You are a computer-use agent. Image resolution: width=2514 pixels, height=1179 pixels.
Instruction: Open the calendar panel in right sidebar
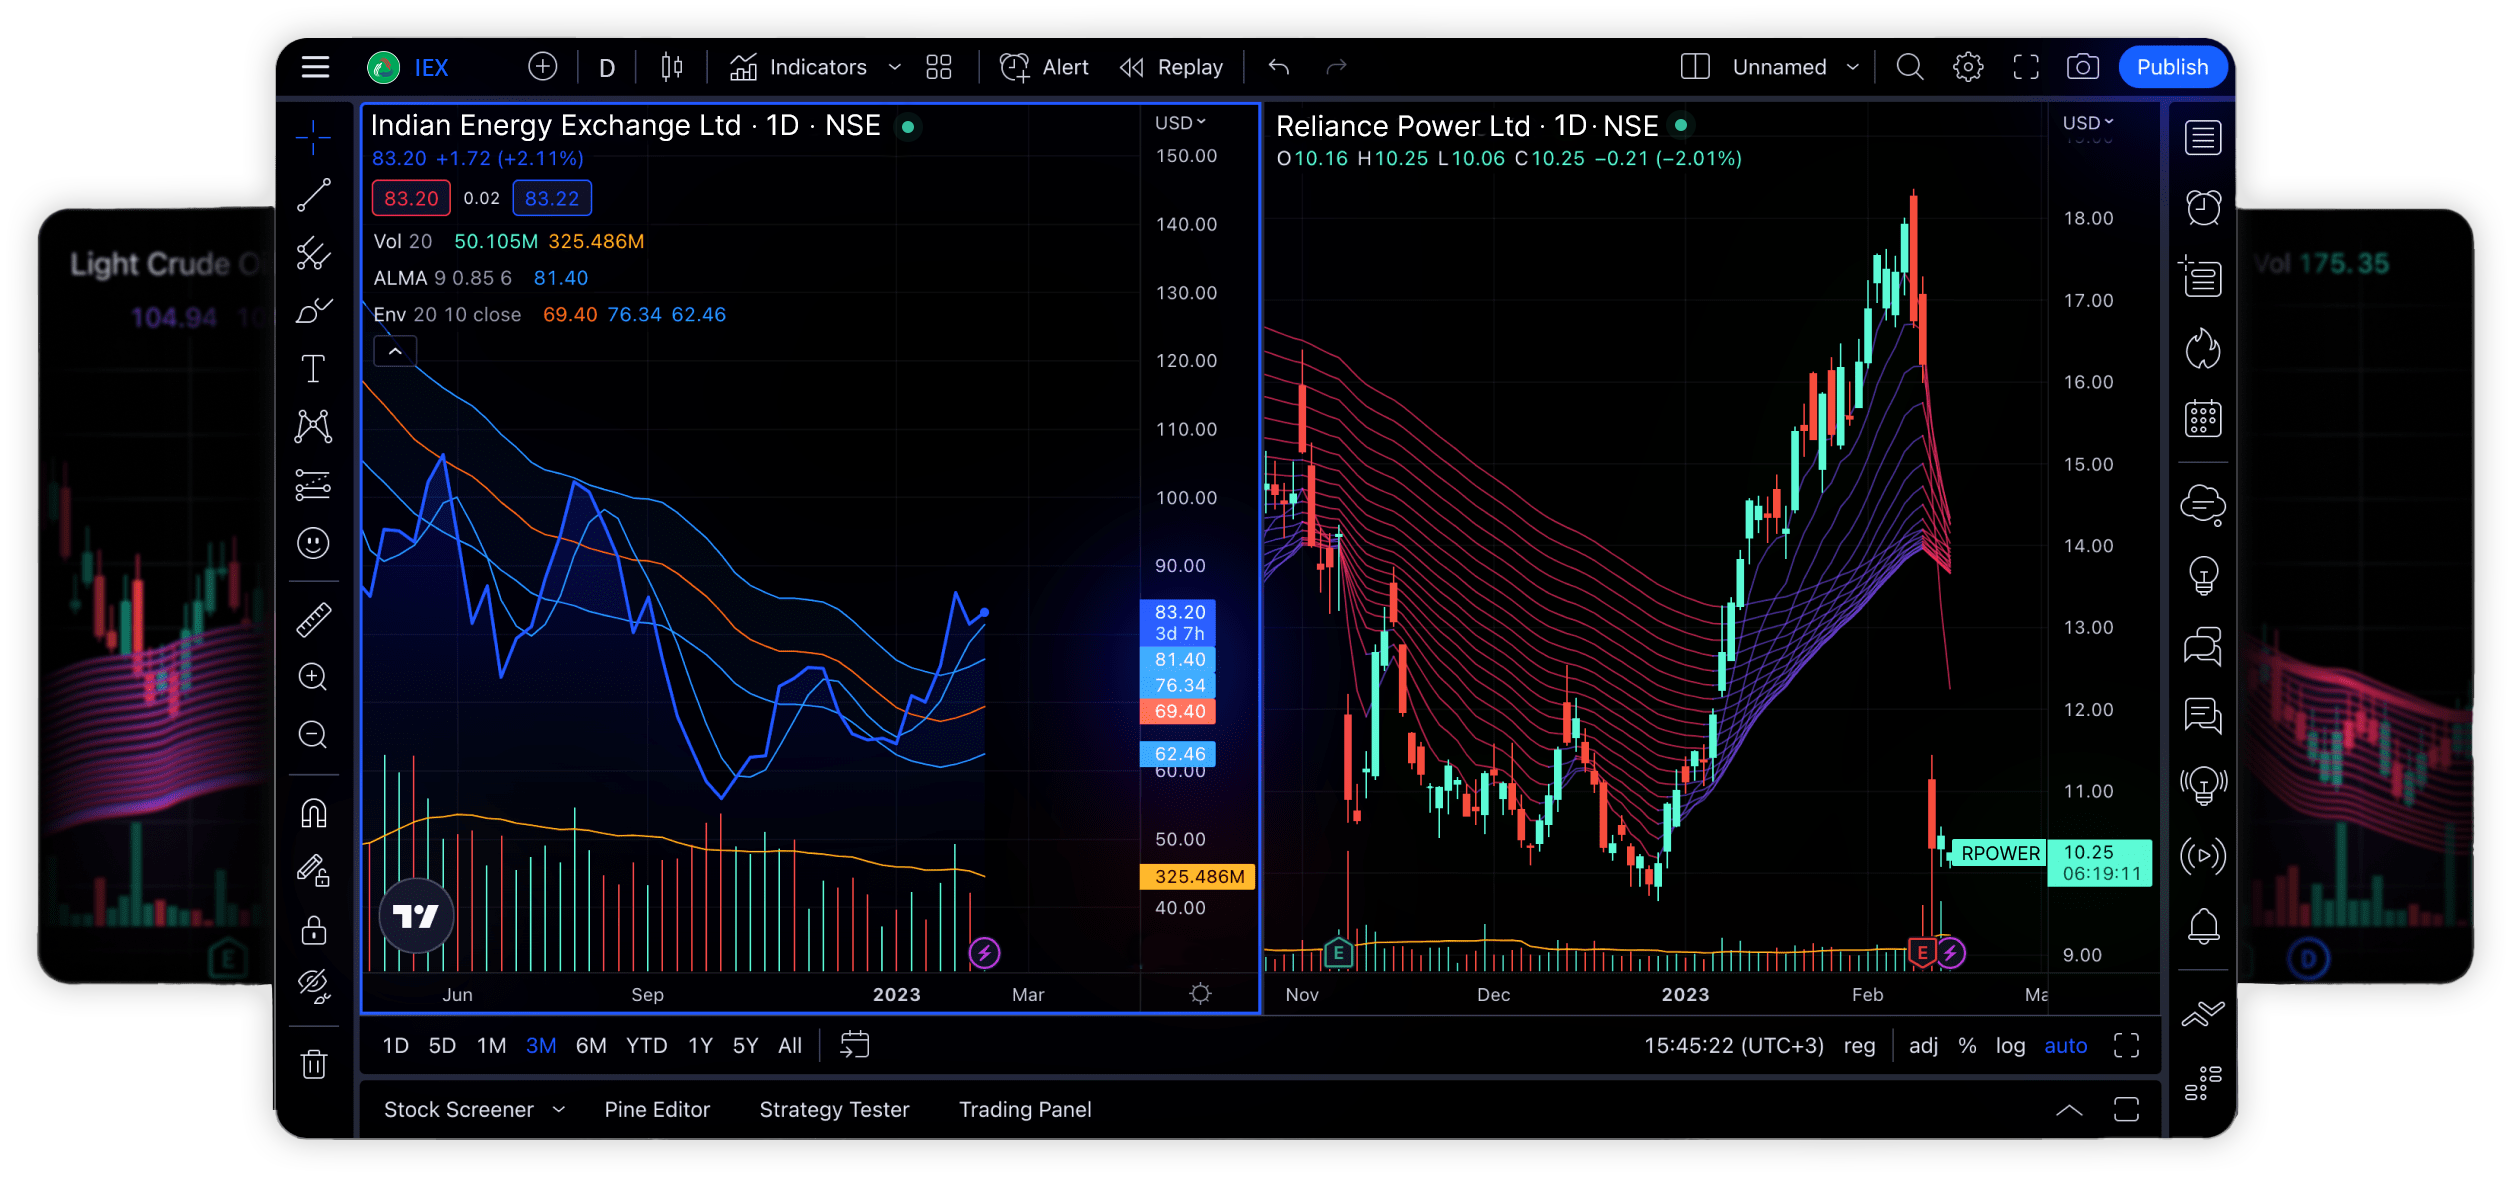click(x=2202, y=419)
